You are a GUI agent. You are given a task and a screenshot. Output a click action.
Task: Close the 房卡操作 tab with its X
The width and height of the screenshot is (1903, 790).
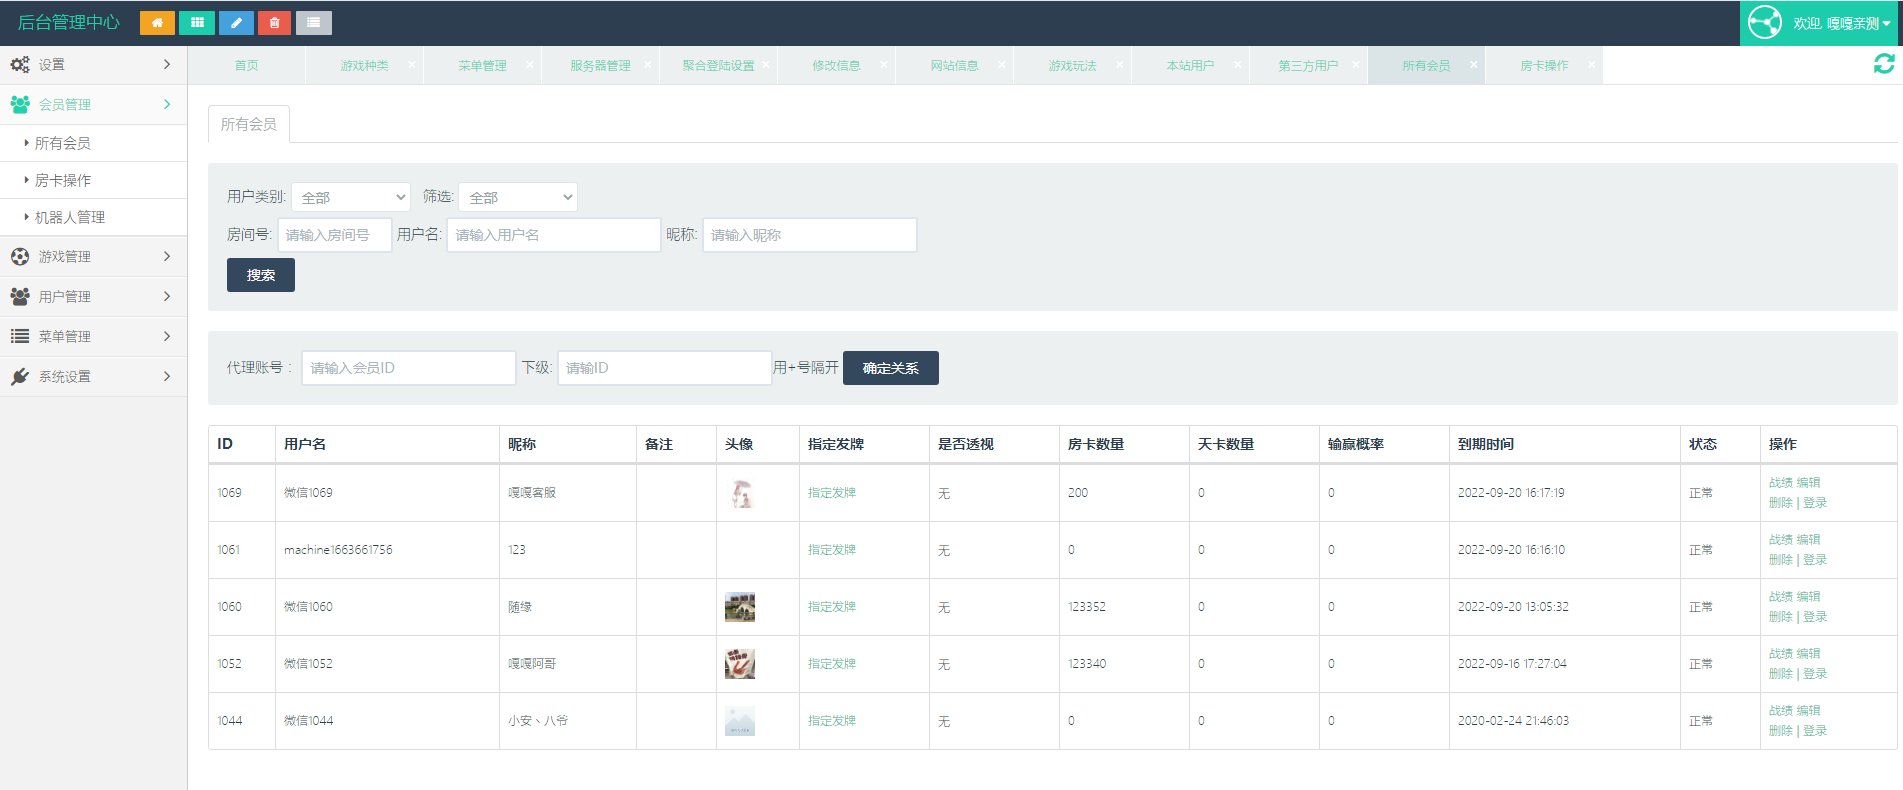pos(1591,65)
